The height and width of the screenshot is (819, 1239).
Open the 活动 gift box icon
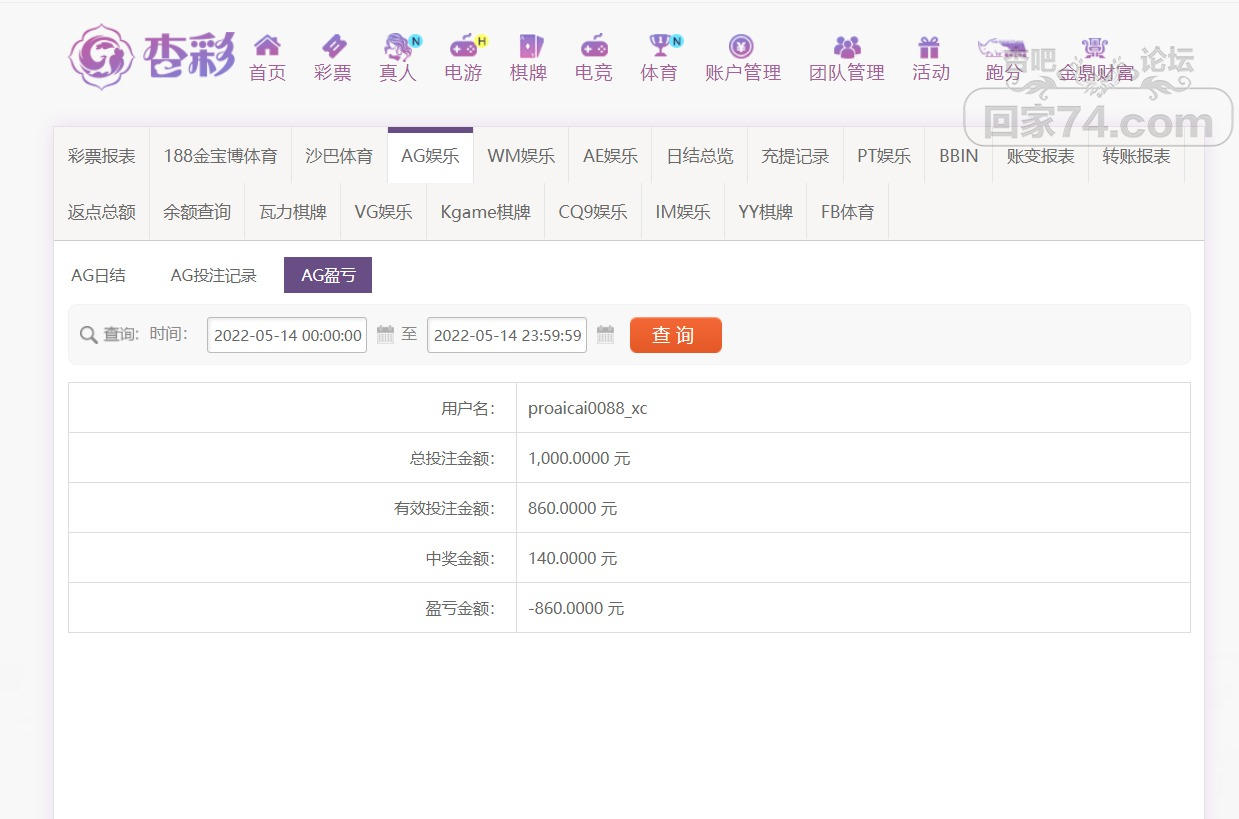(x=930, y=47)
